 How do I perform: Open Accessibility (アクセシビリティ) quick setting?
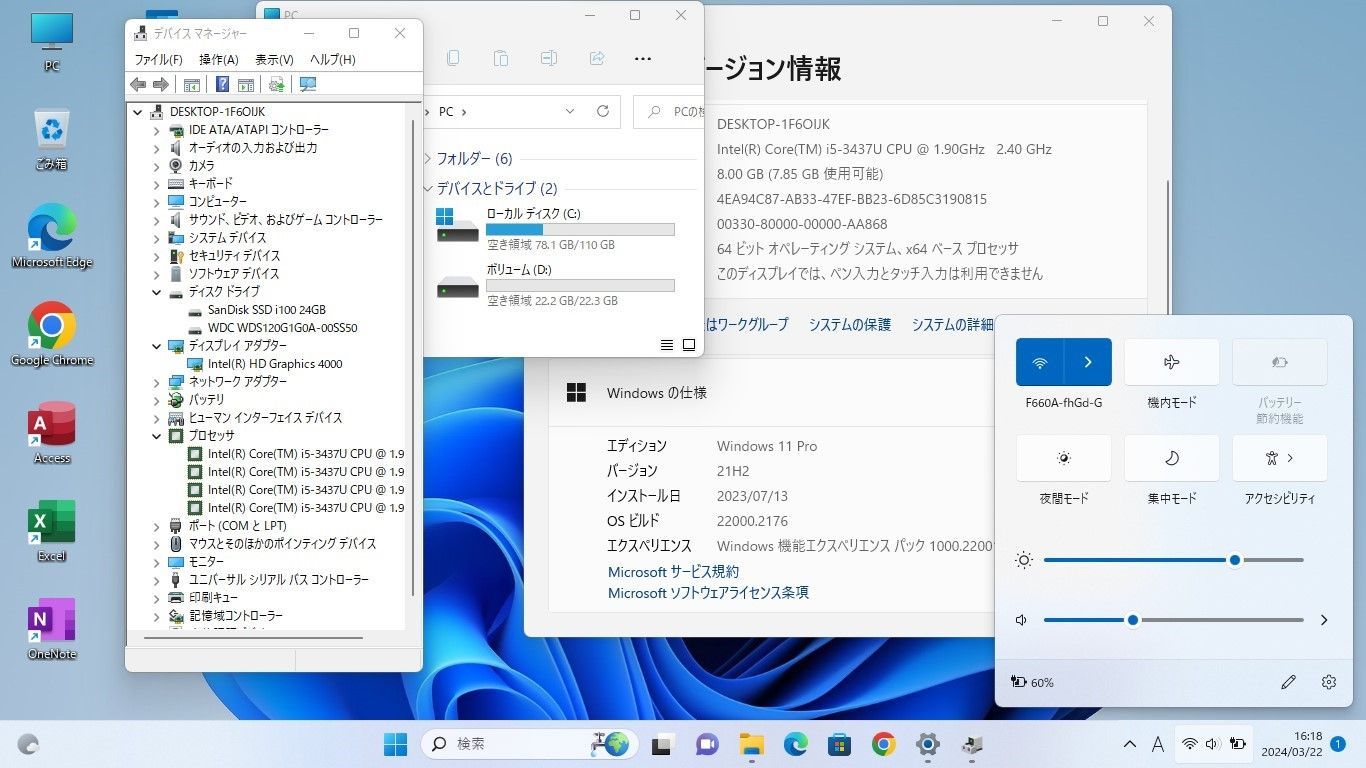(x=1280, y=458)
